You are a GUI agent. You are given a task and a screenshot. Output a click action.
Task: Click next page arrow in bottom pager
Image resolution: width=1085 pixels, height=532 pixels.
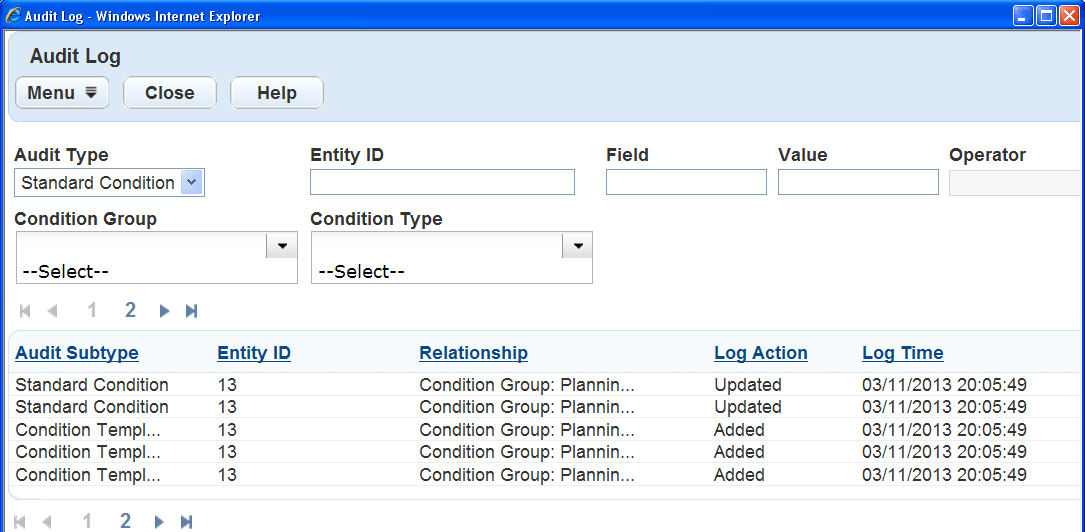coord(159,522)
